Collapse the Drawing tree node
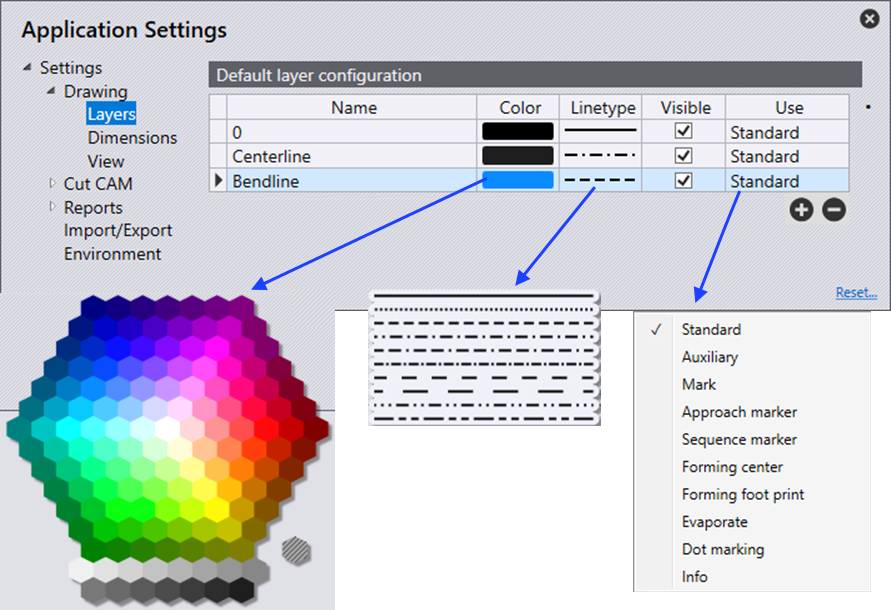 [x=51, y=91]
